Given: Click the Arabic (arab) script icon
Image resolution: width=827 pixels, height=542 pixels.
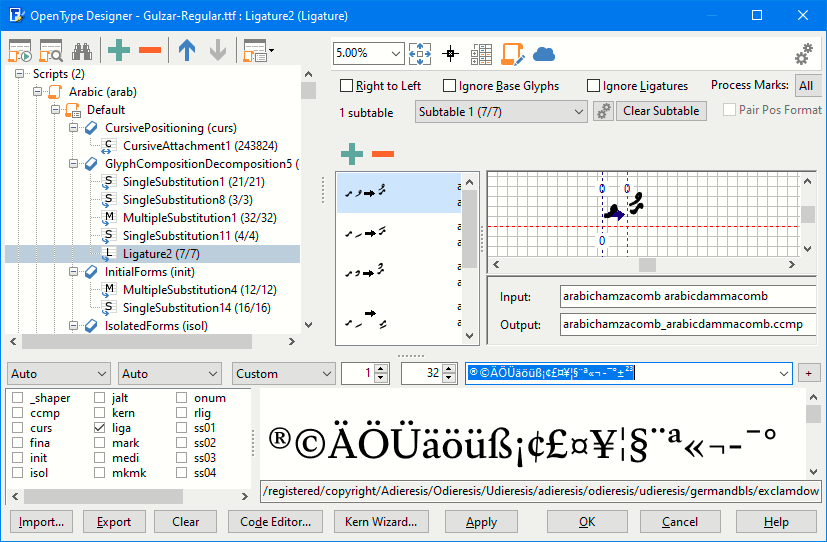Looking at the screenshot, I should click(55, 92).
